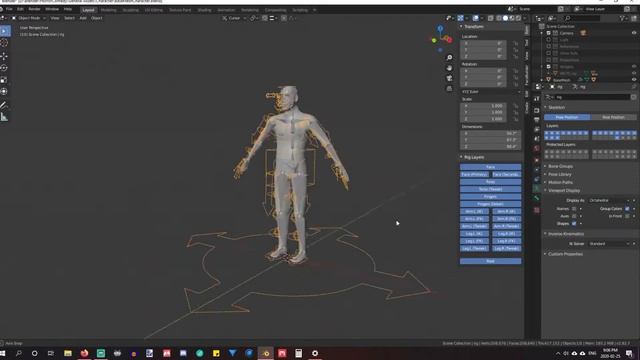
Task: Click the zoom magnifier viewport icon
Action: tap(449, 58)
